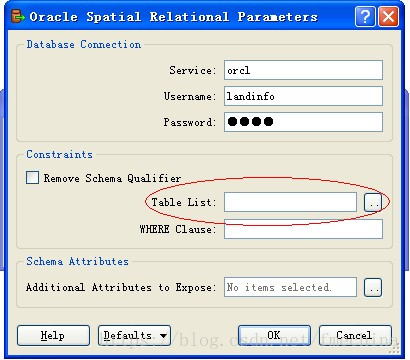
Task: Click the WHERE Clause input field
Action: point(303,229)
